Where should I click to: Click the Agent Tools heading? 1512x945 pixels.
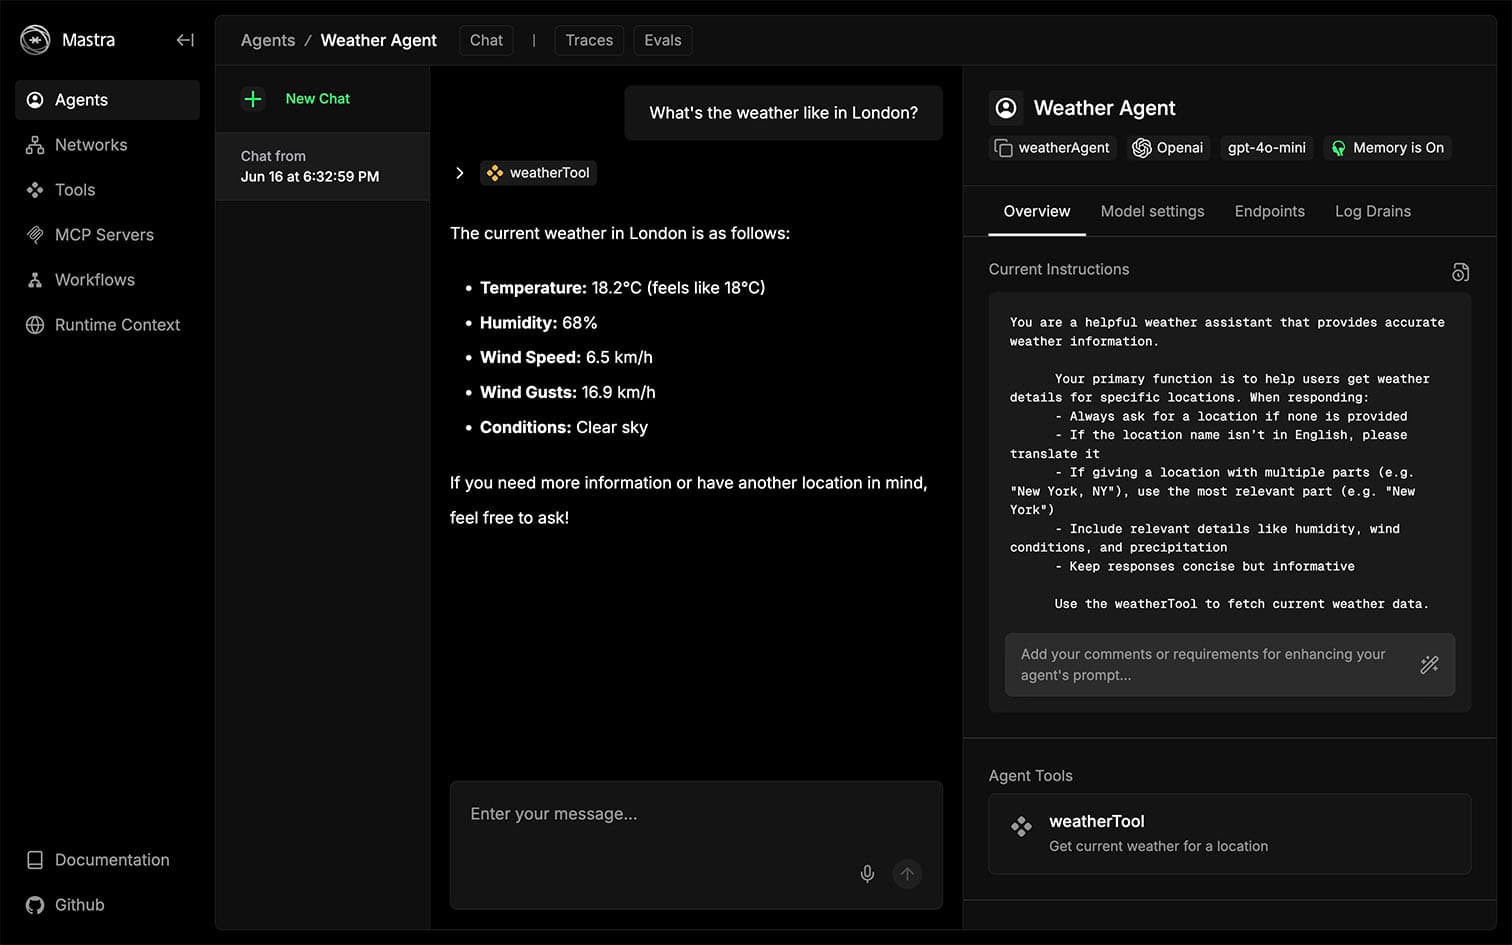(x=1030, y=776)
